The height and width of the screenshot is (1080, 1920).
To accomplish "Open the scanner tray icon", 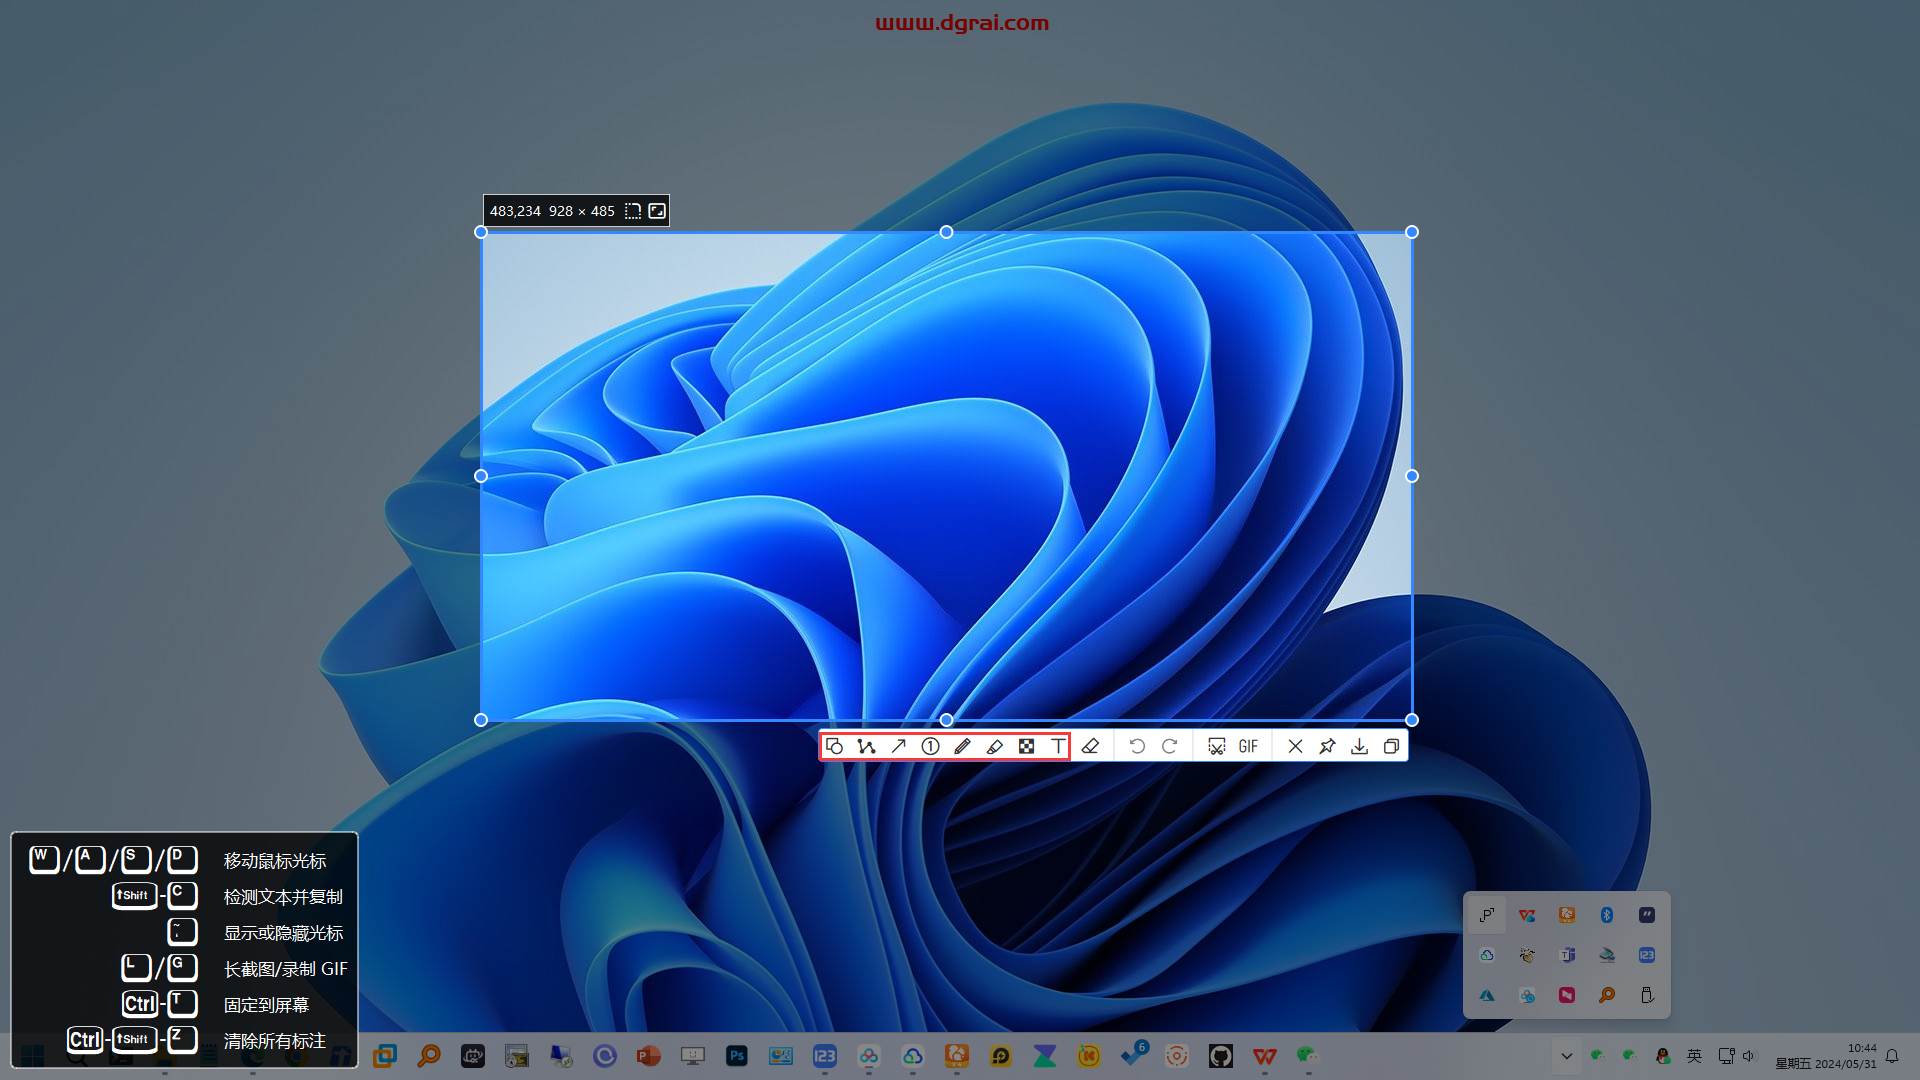I will 1607,955.
